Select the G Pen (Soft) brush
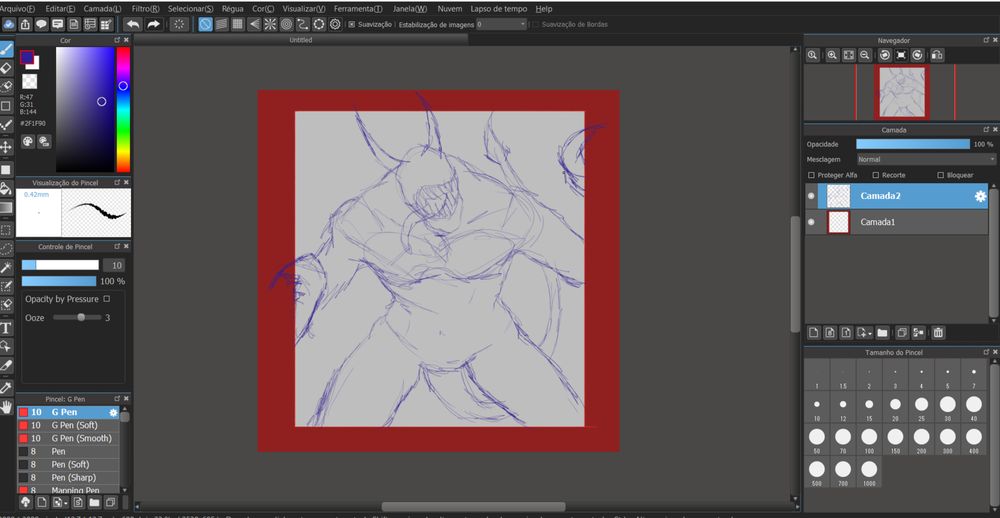 coord(68,426)
